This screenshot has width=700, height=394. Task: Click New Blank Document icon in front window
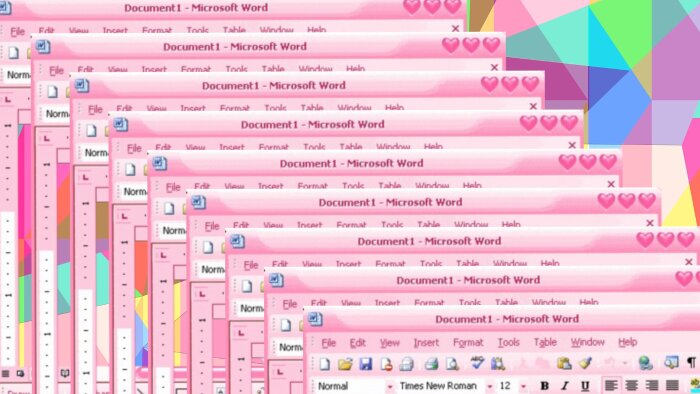pyautogui.click(x=325, y=364)
